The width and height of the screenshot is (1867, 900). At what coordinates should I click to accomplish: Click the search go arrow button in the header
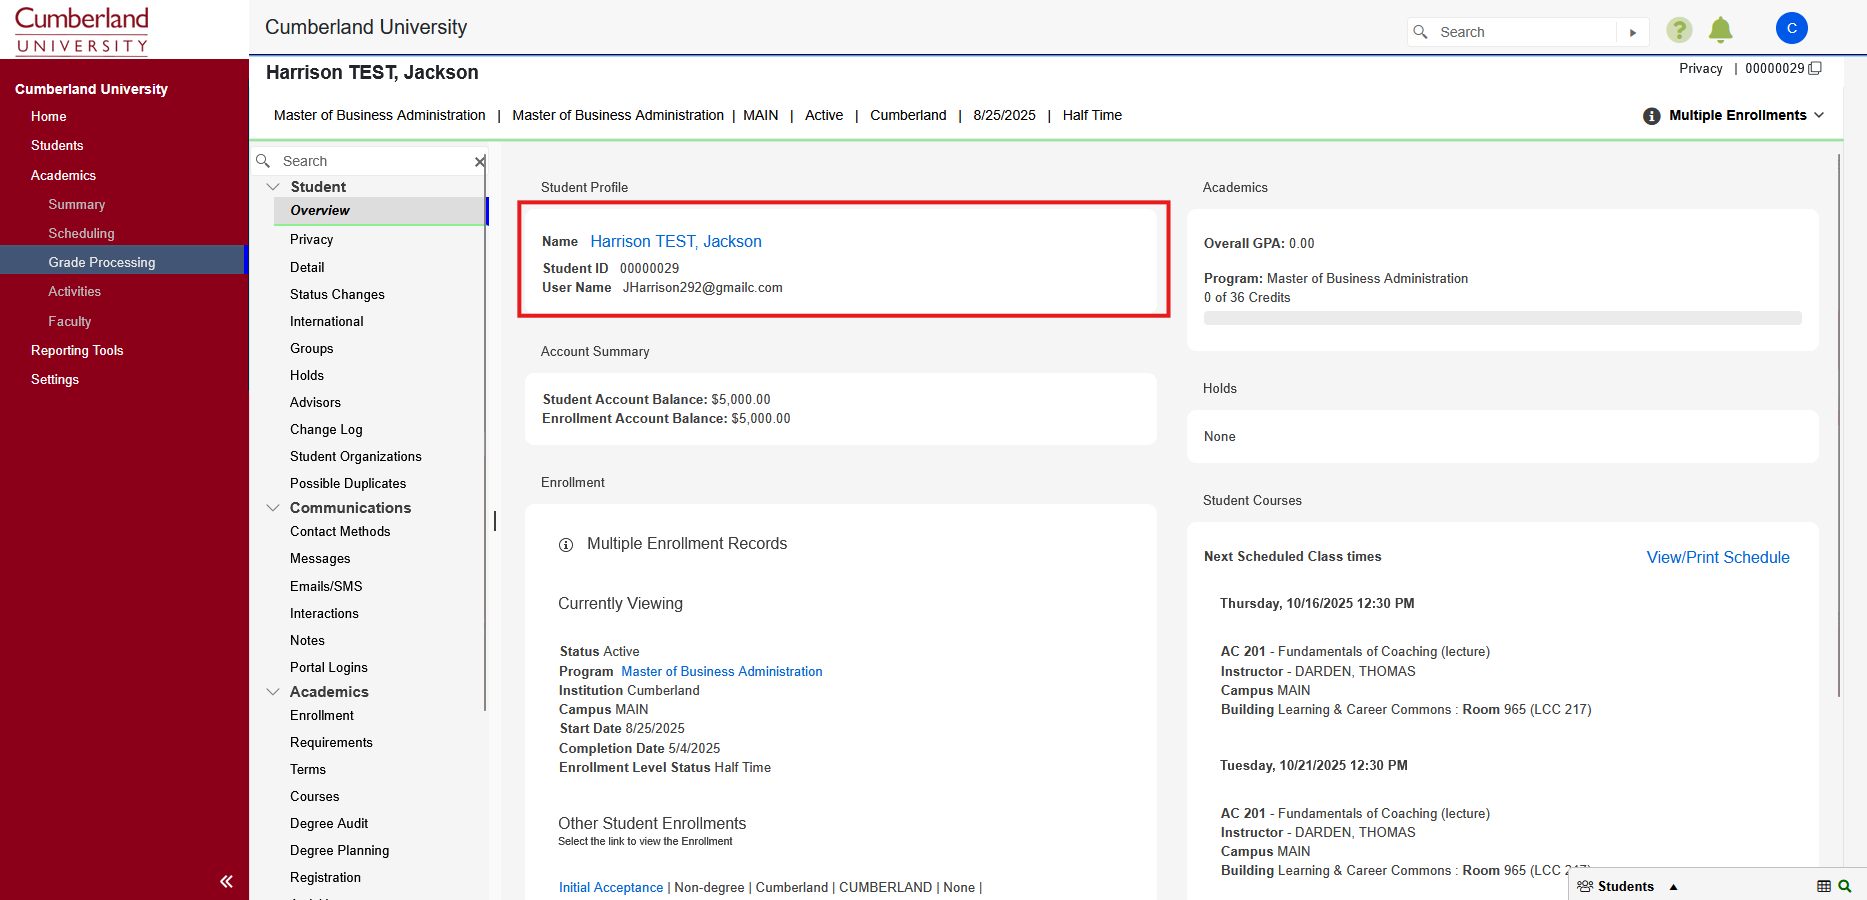click(1633, 32)
